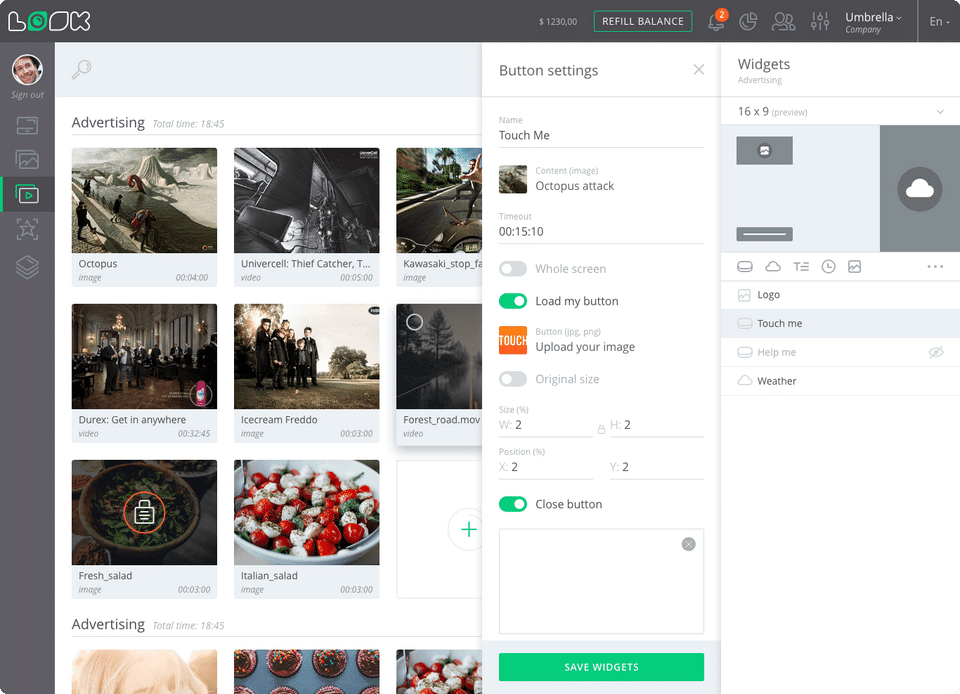The height and width of the screenshot is (694, 960).
Task: Add a clock widget from the toolbar
Action: [828, 266]
